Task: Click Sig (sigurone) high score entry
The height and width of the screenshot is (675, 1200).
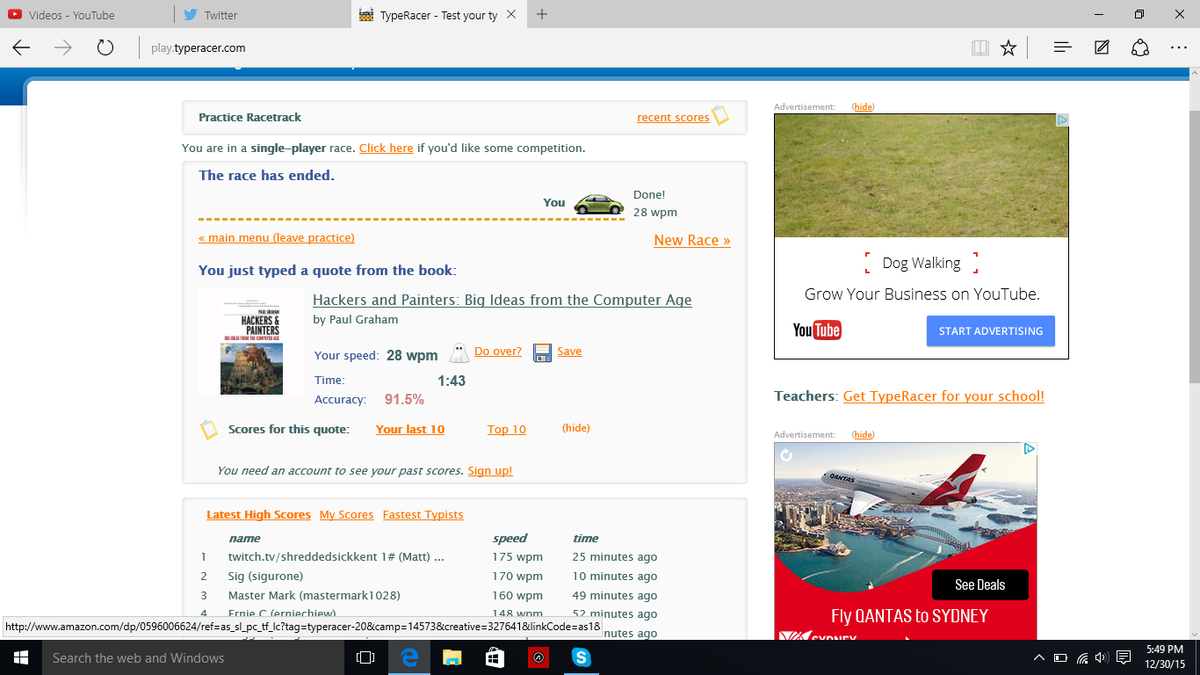Action: click(x=265, y=576)
